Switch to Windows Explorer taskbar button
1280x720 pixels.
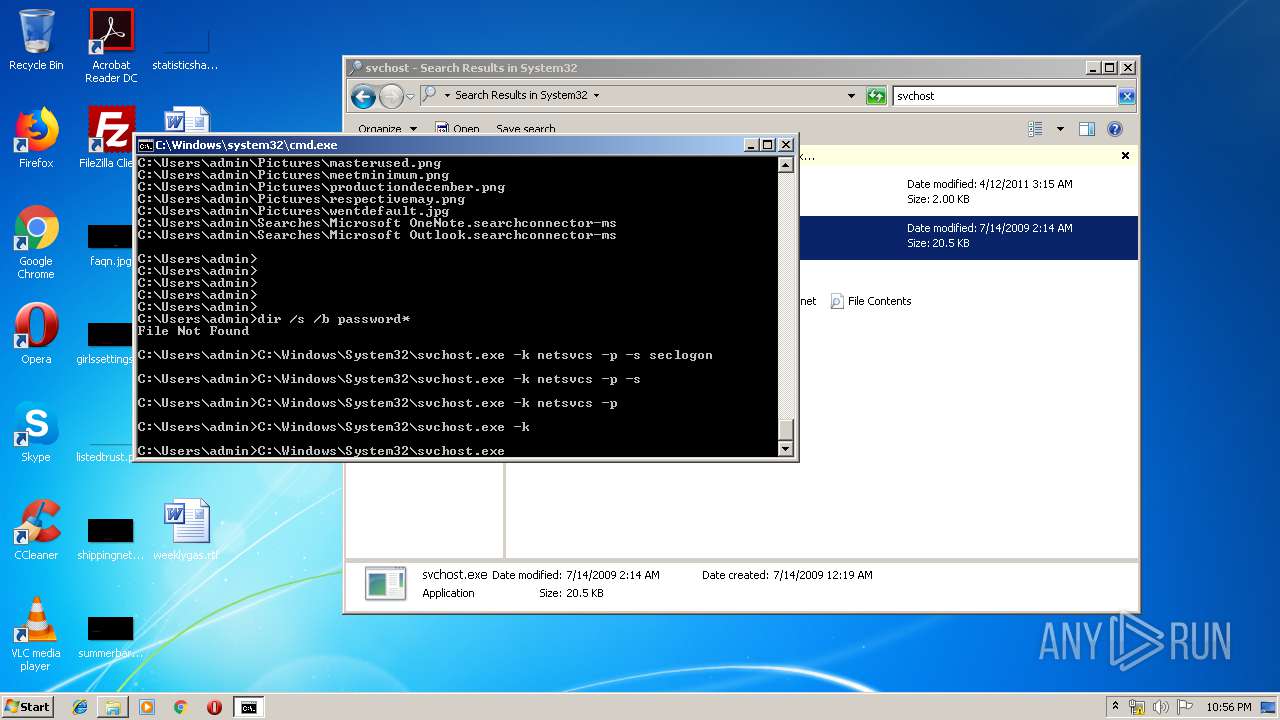(113, 707)
